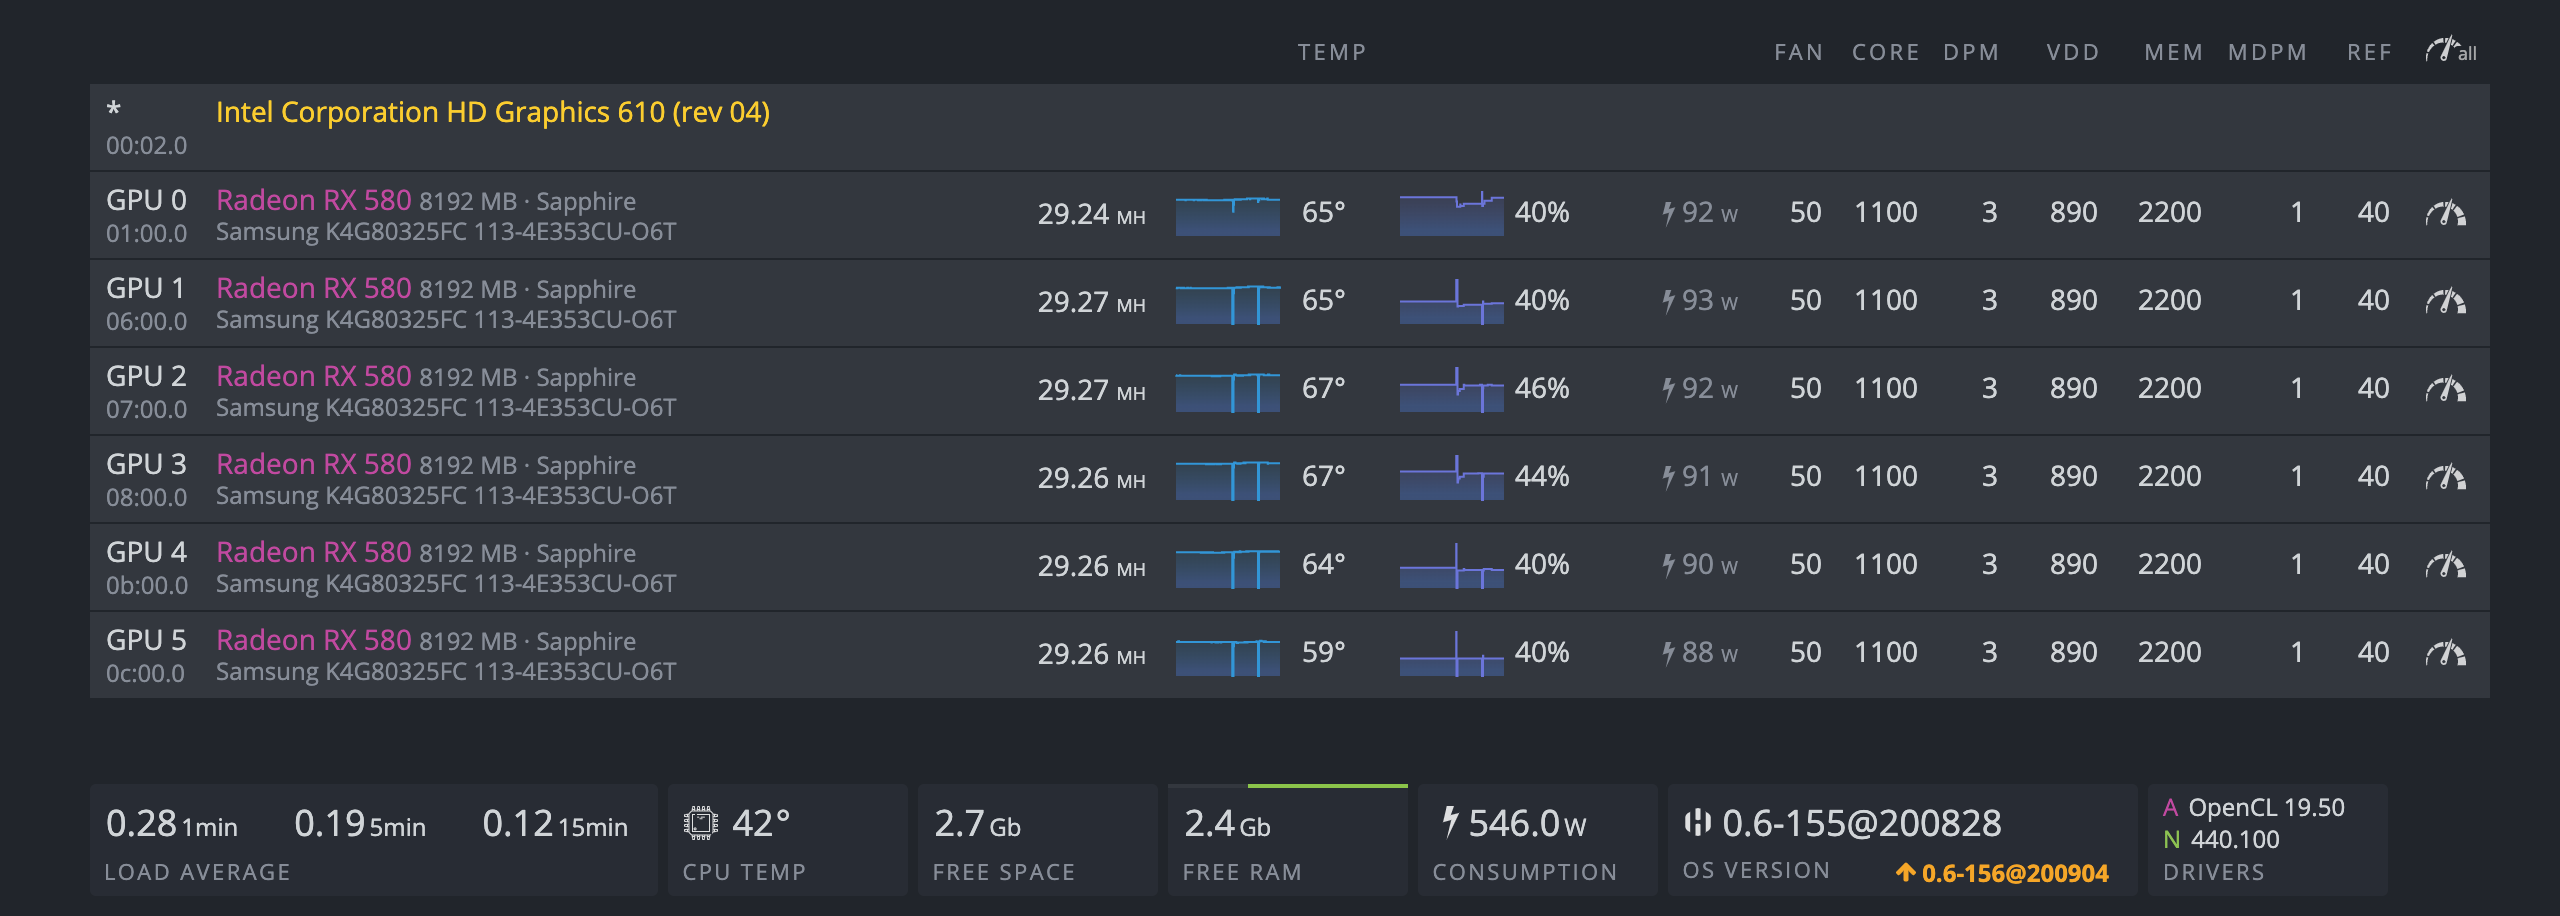Click the 0.19 5min load average
Screen dimensions: 2560x916
[x=360, y=824]
